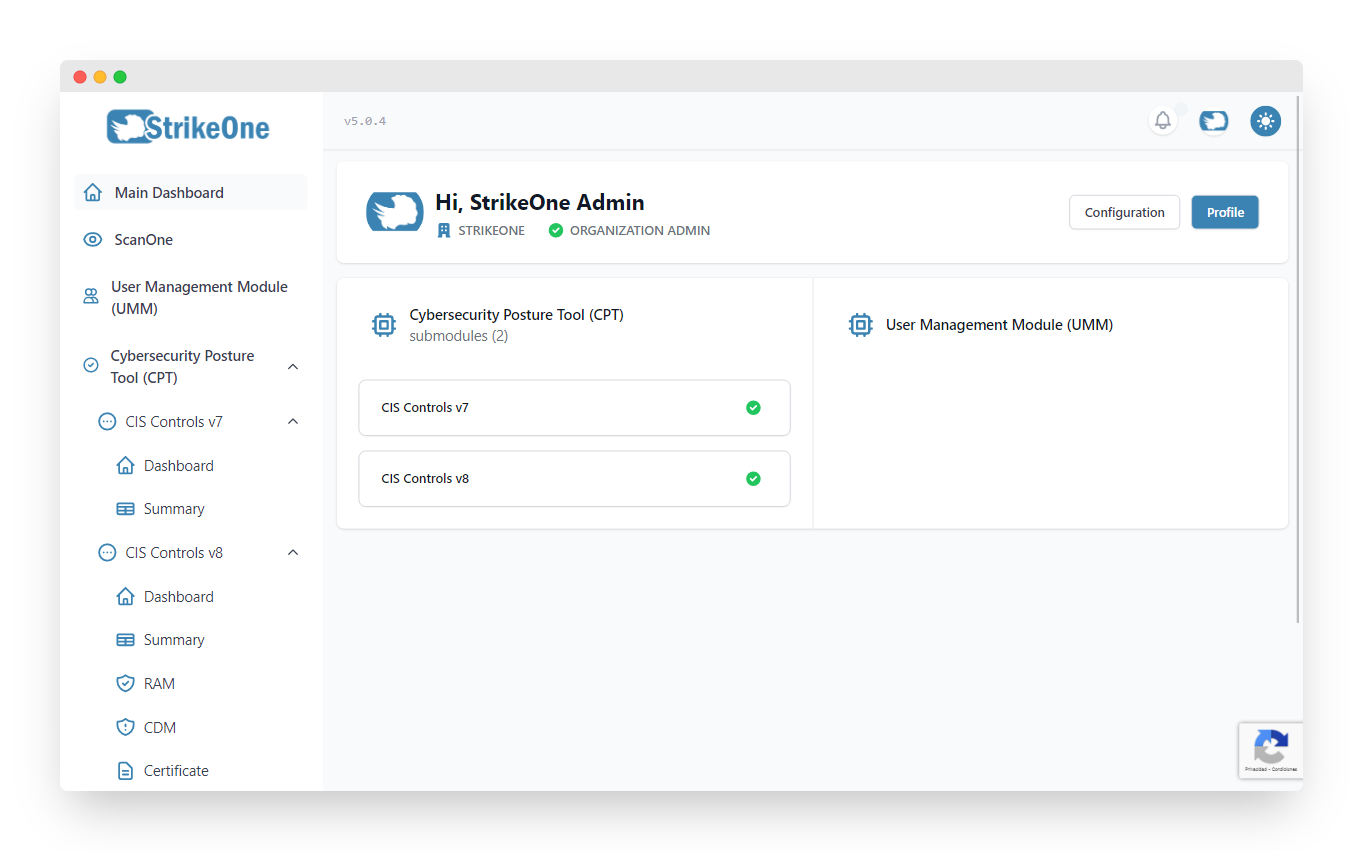Click the main page vertical scrollbar
Image resolution: width=1363 pixels, height=851 pixels.
click(x=1298, y=360)
